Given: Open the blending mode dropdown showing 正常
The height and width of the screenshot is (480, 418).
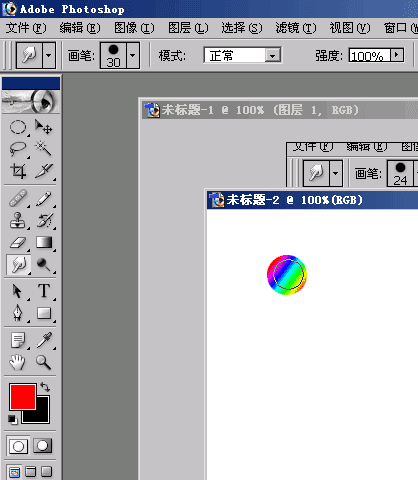Looking at the screenshot, I should click(x=243, y=55).
